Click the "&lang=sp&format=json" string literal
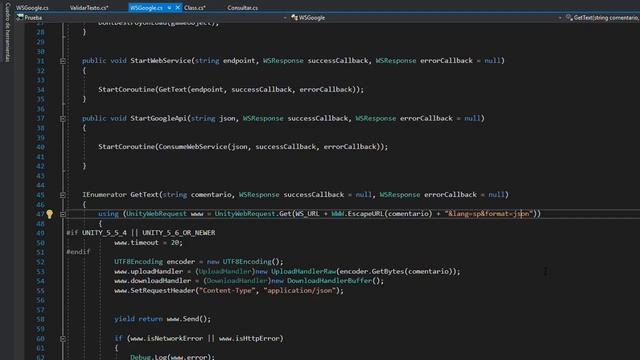The height and width of the screenshot is (360, 640). 488,213
